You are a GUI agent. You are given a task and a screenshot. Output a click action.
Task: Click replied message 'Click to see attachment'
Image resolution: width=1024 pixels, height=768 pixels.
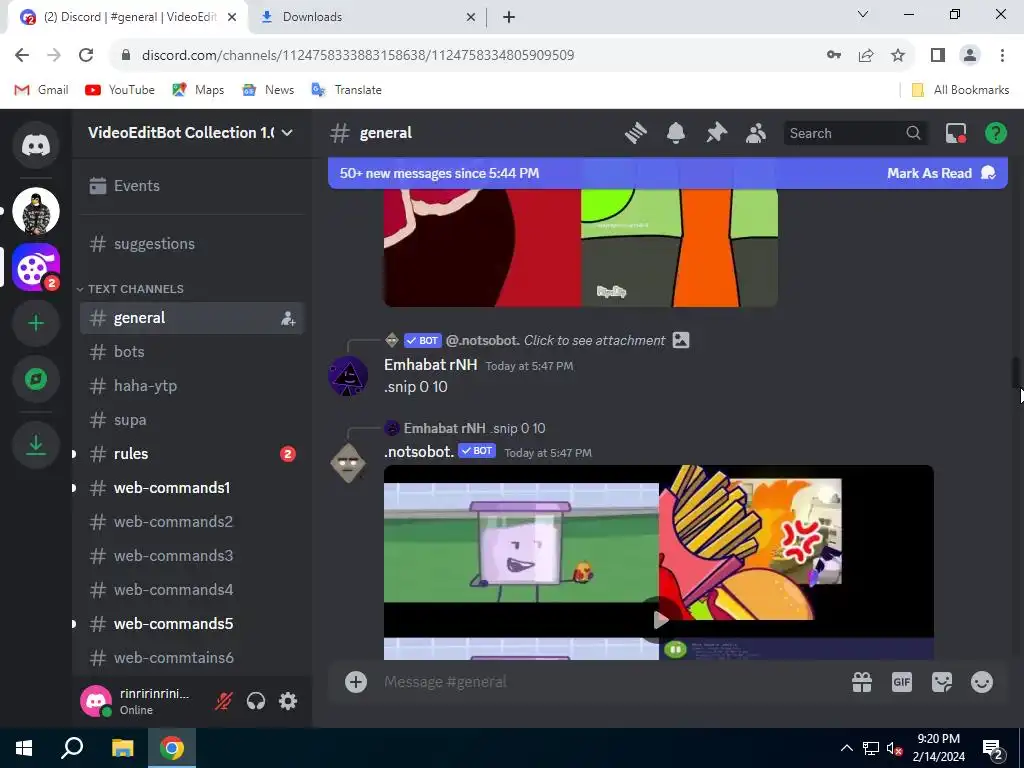594,340
